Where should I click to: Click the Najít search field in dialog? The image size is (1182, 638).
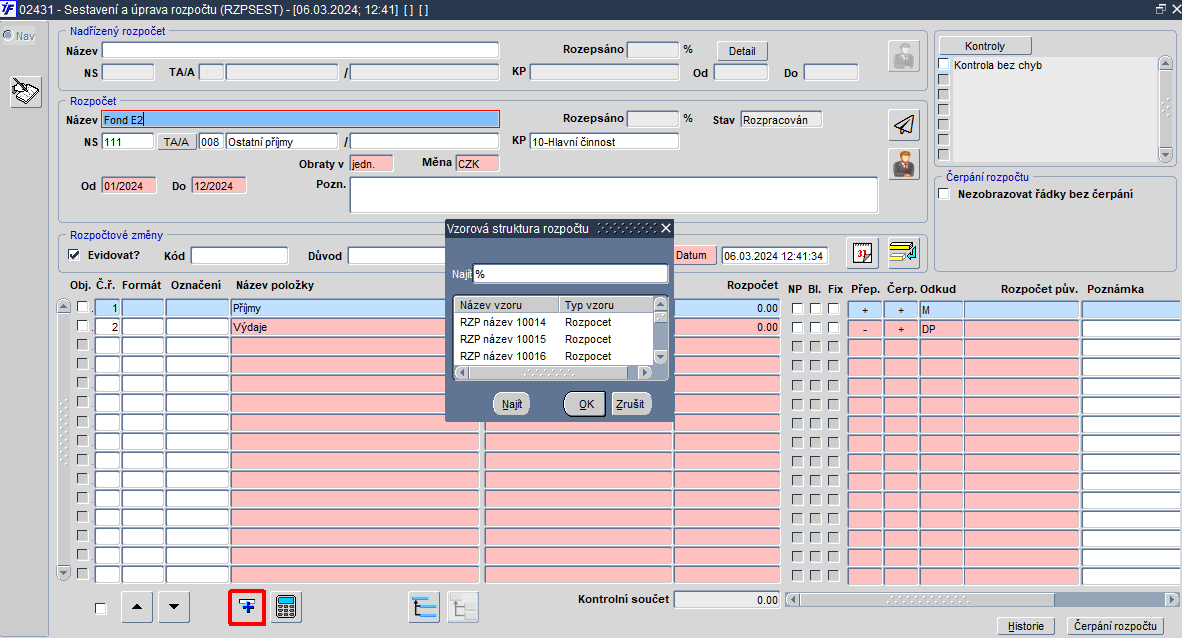570,274
